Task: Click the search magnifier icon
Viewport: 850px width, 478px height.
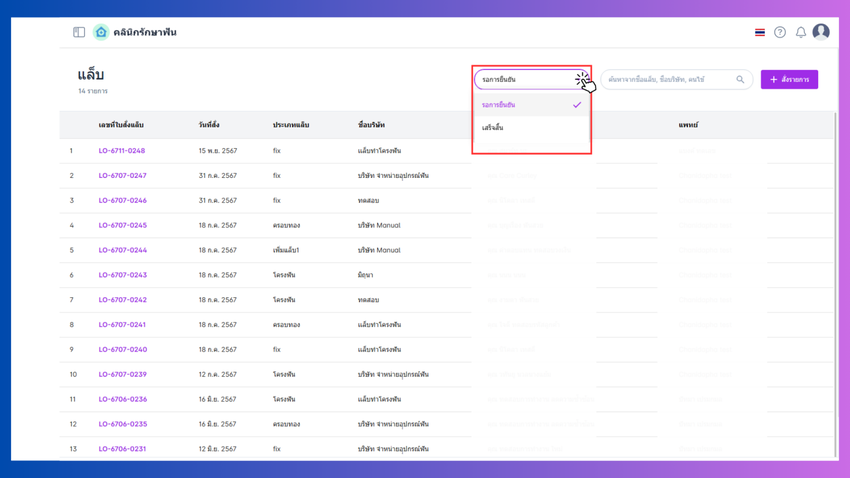Action: click(740, 79)
